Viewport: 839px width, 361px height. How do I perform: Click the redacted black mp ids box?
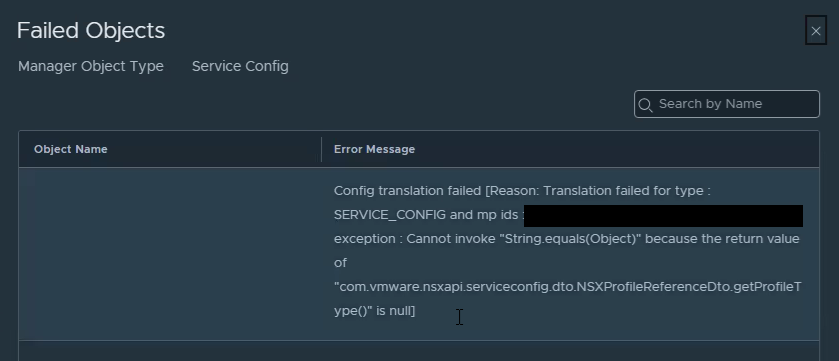[x=663, y=216]
